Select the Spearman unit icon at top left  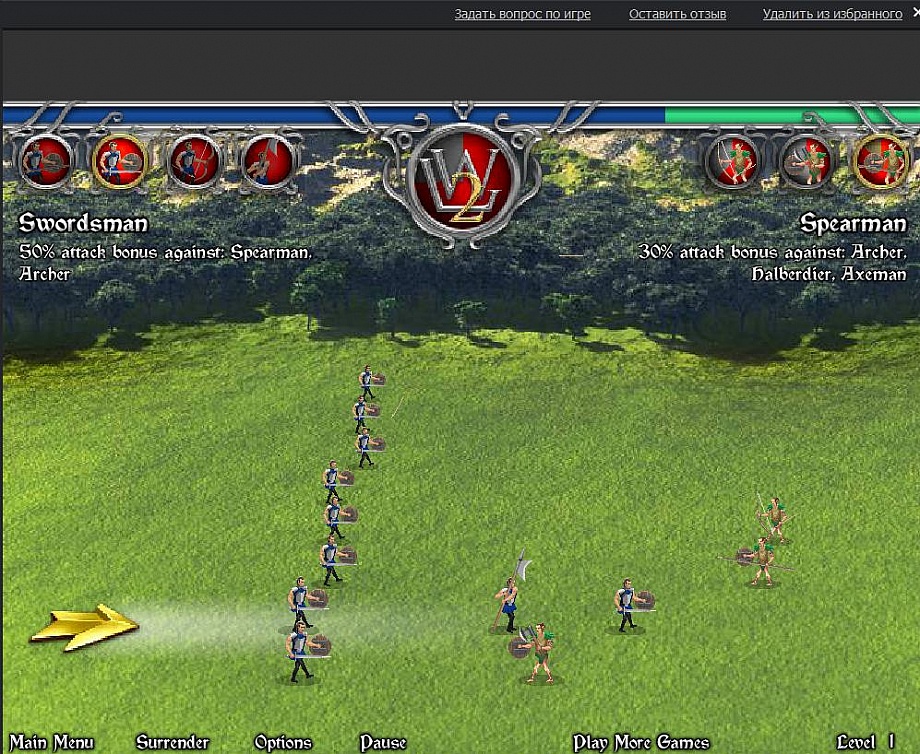(x=46, y=162)
